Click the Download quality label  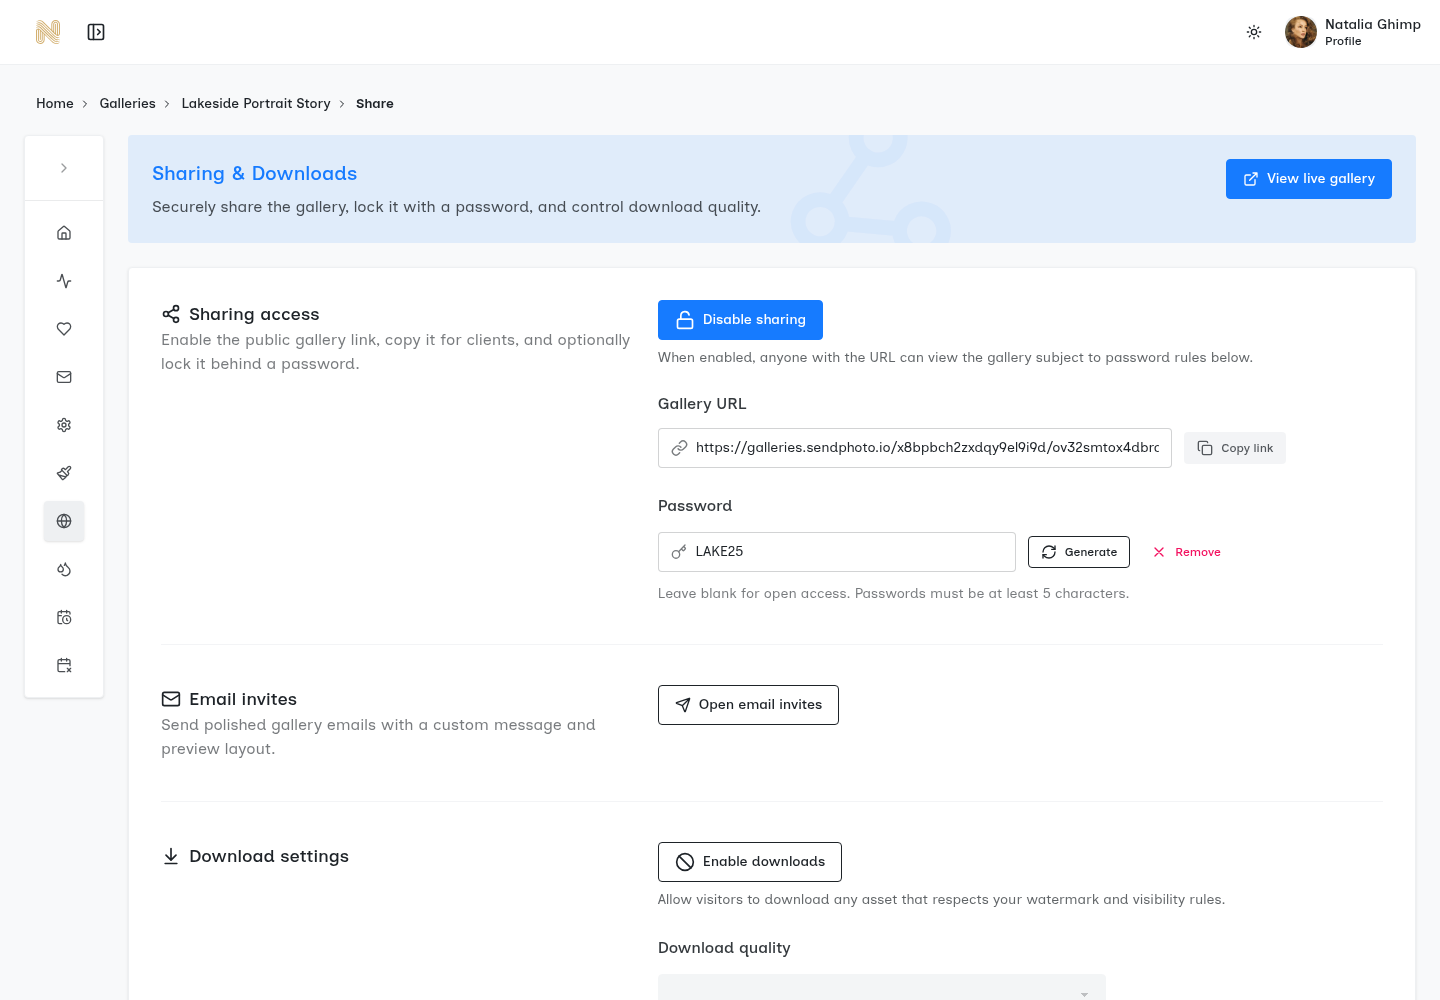click(x=724, y=948)
